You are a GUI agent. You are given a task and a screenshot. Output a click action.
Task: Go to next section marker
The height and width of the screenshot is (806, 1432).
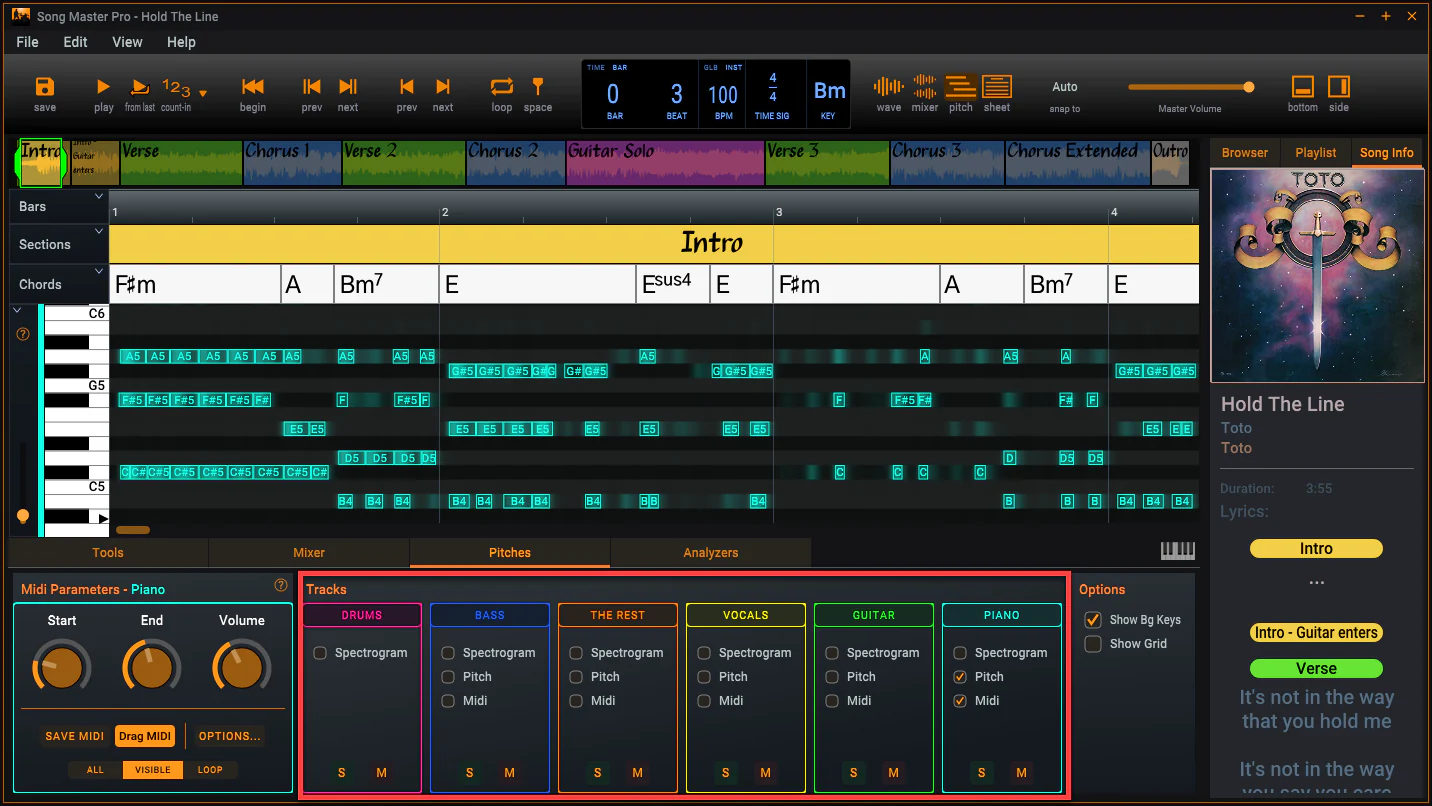coord(348,87)
